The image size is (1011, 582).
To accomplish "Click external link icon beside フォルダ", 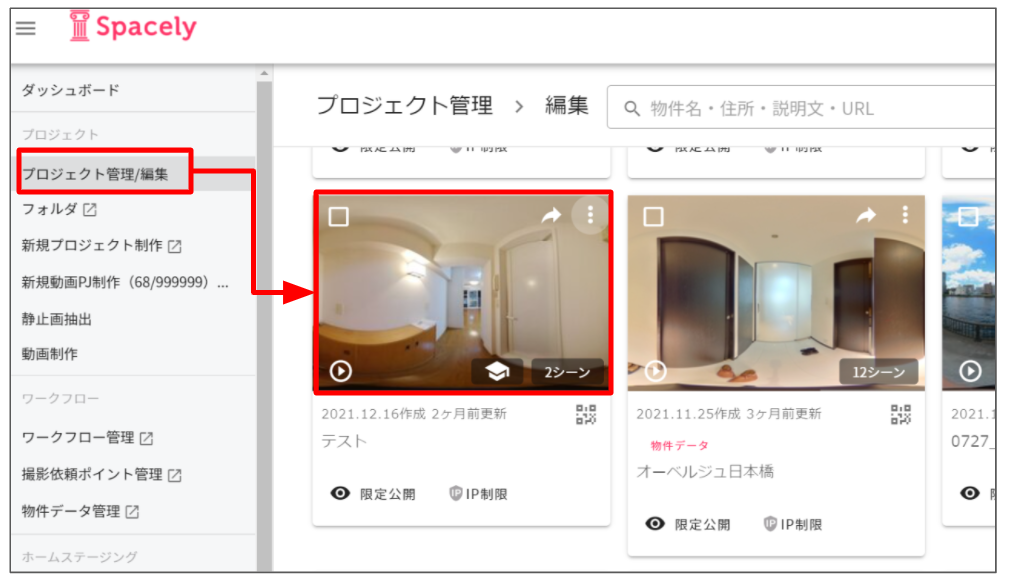I will click(90, 209).
